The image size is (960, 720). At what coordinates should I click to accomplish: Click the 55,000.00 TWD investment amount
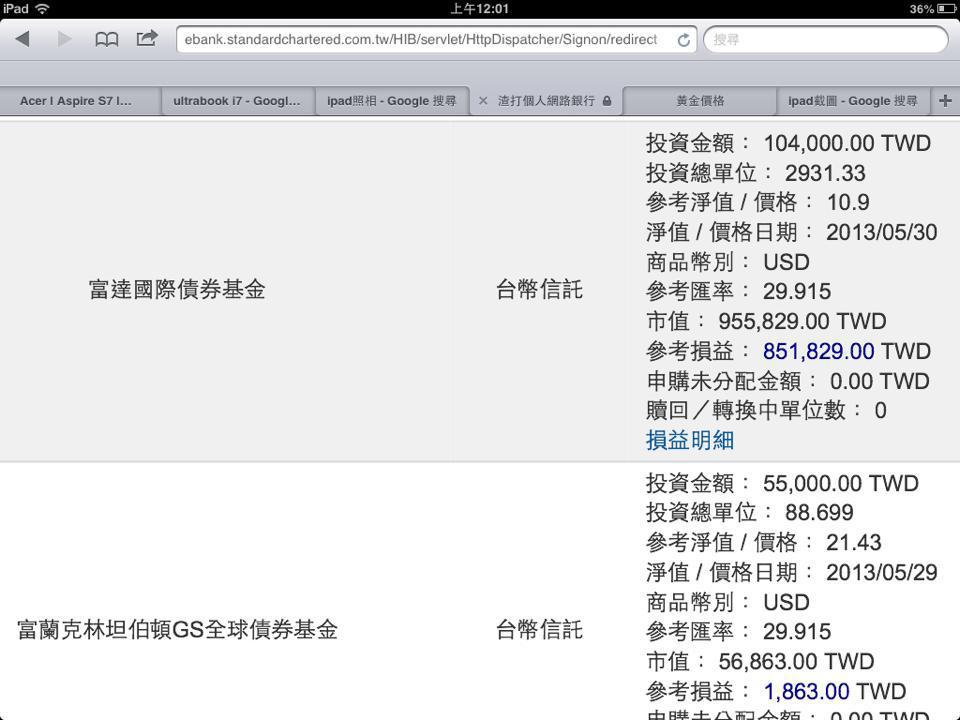pyautogui.click(x=841, y=484)
